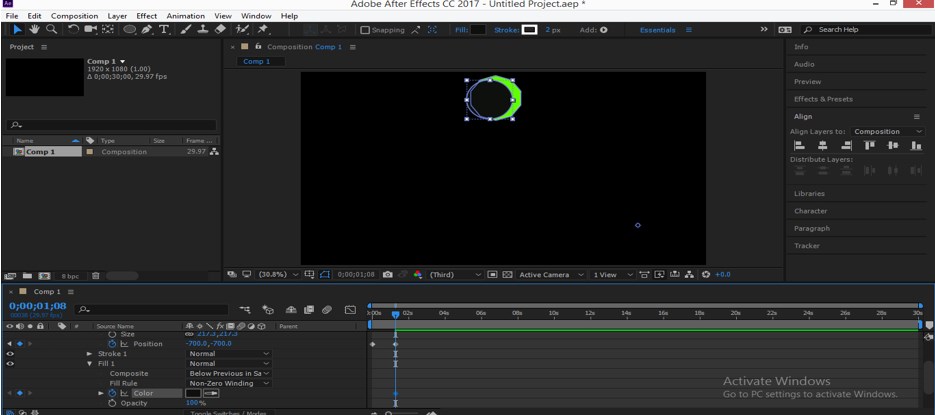Open the Align Layers to Composition dropdown

[x=887, y=132]
